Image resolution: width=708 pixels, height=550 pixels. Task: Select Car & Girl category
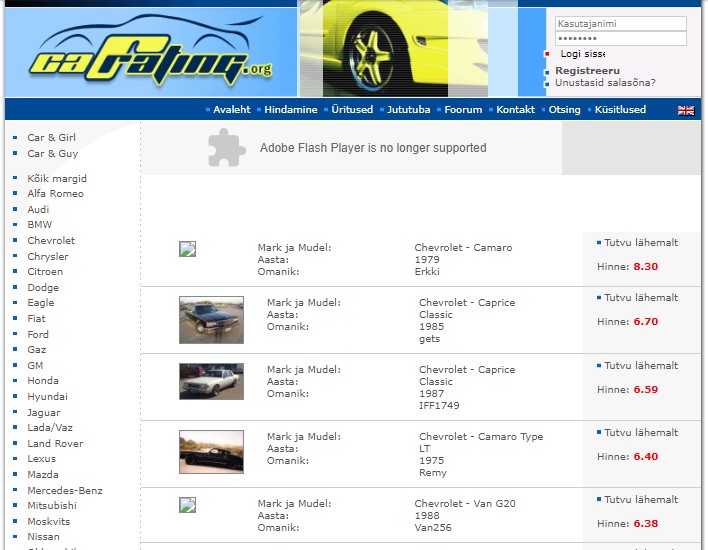point(51,137)
